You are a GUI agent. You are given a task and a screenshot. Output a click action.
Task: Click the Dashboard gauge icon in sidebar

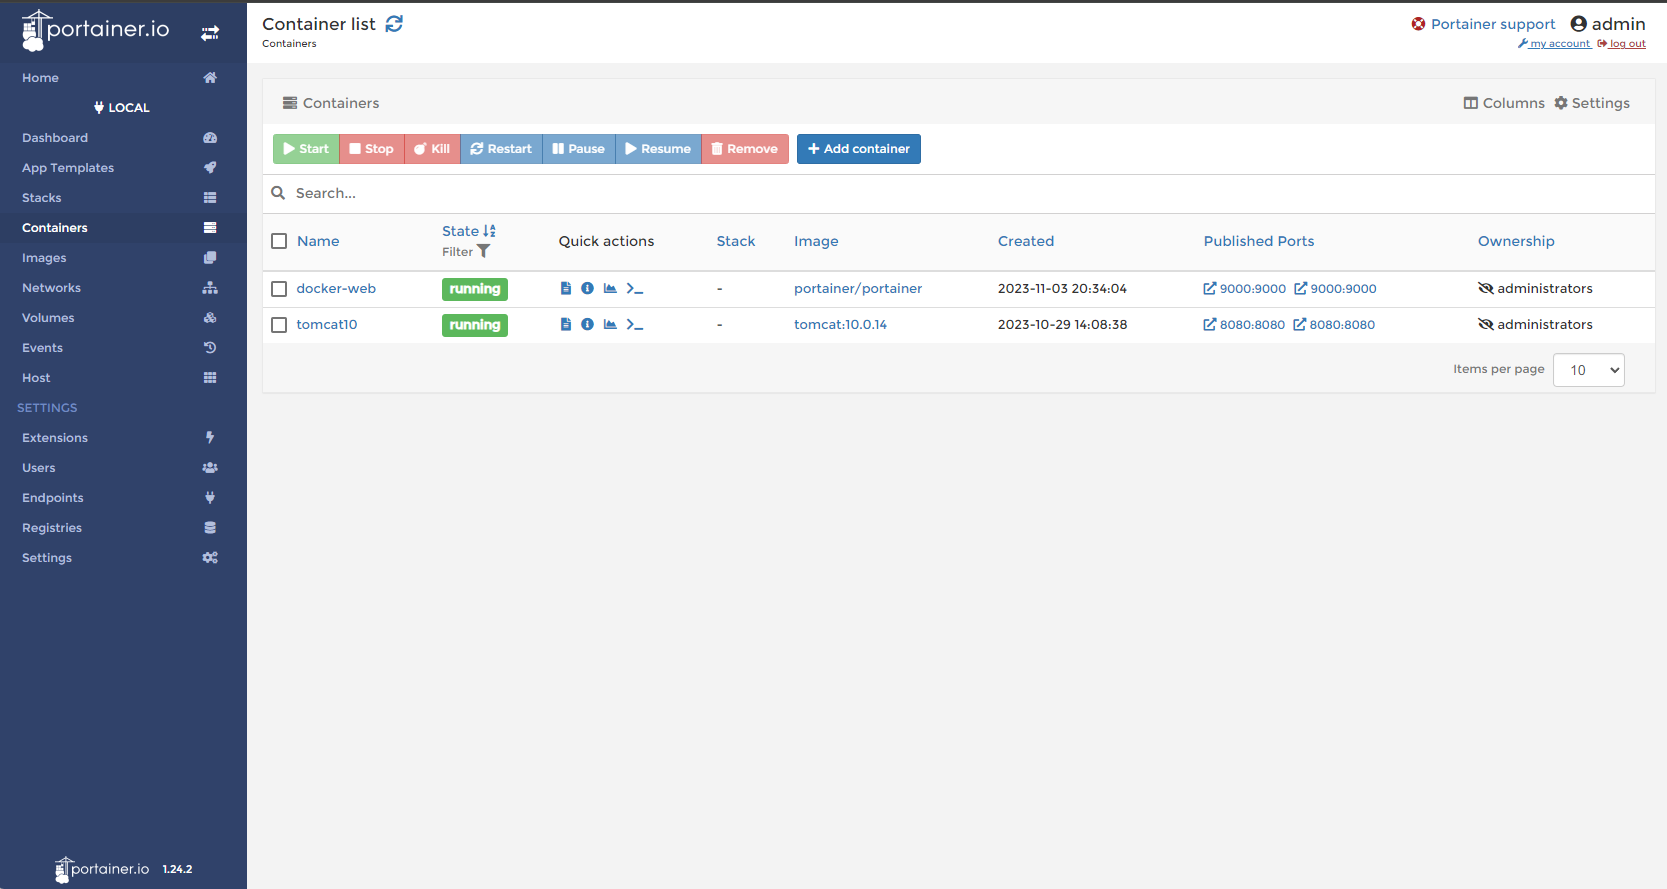pyautogui.click(x=210, y=138)
